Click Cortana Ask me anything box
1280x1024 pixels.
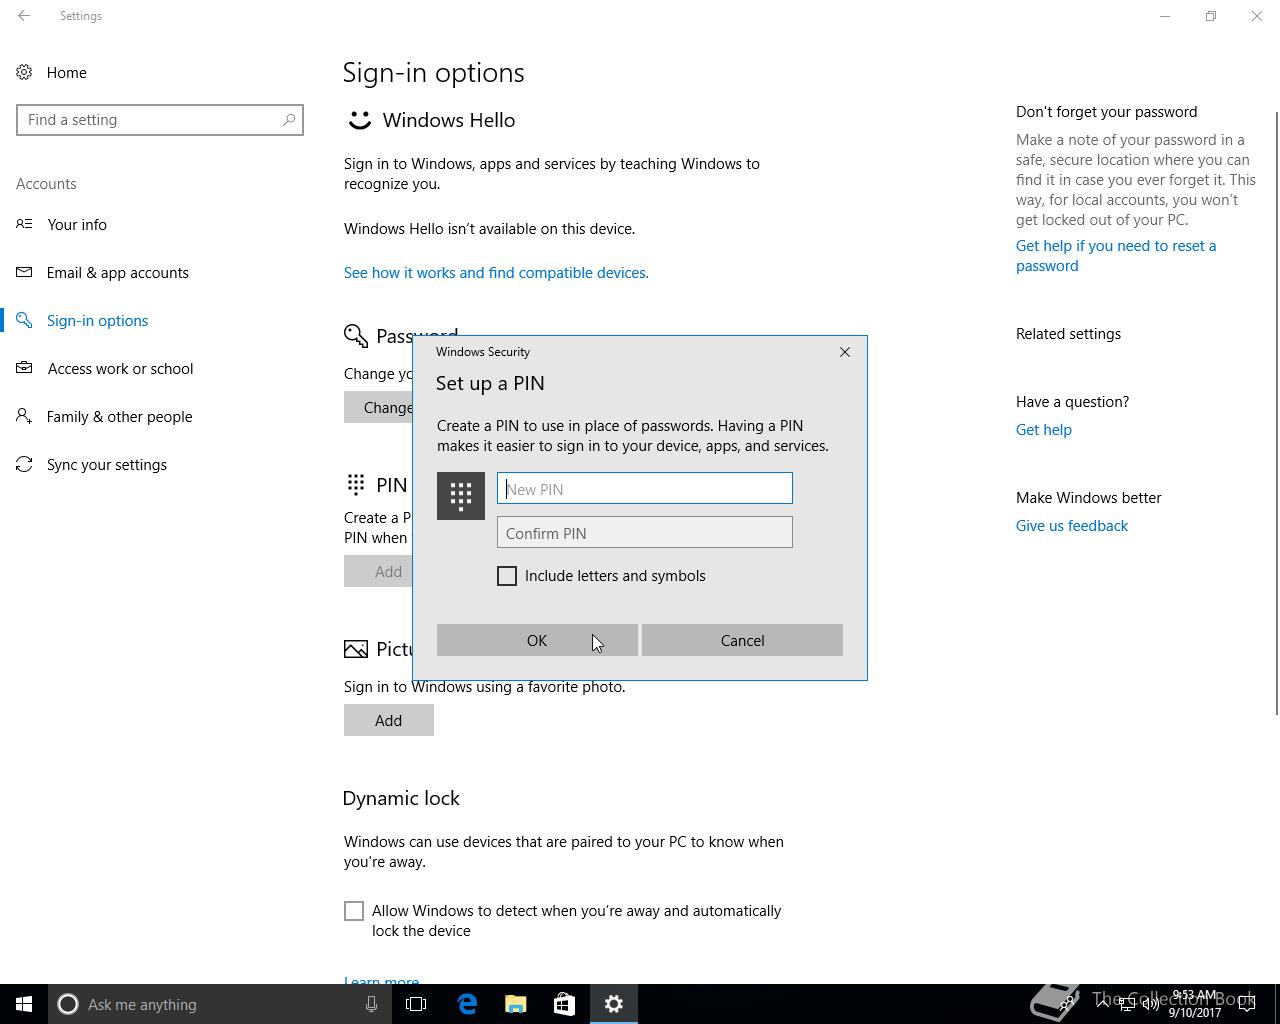[218, 1004]
